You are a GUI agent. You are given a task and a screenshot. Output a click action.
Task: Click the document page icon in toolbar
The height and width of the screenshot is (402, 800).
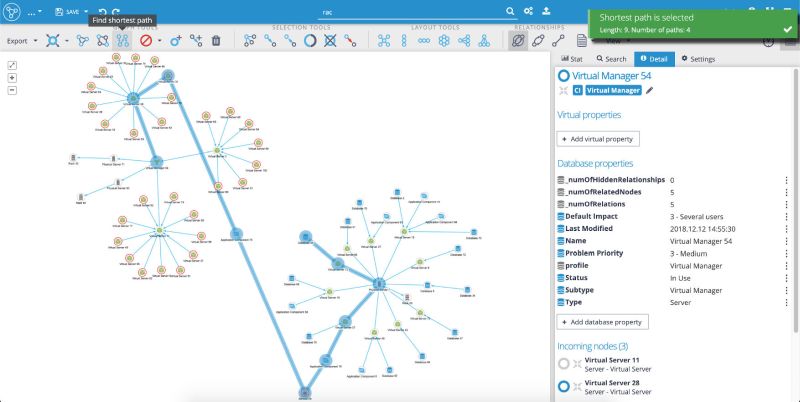coord(582,41)
